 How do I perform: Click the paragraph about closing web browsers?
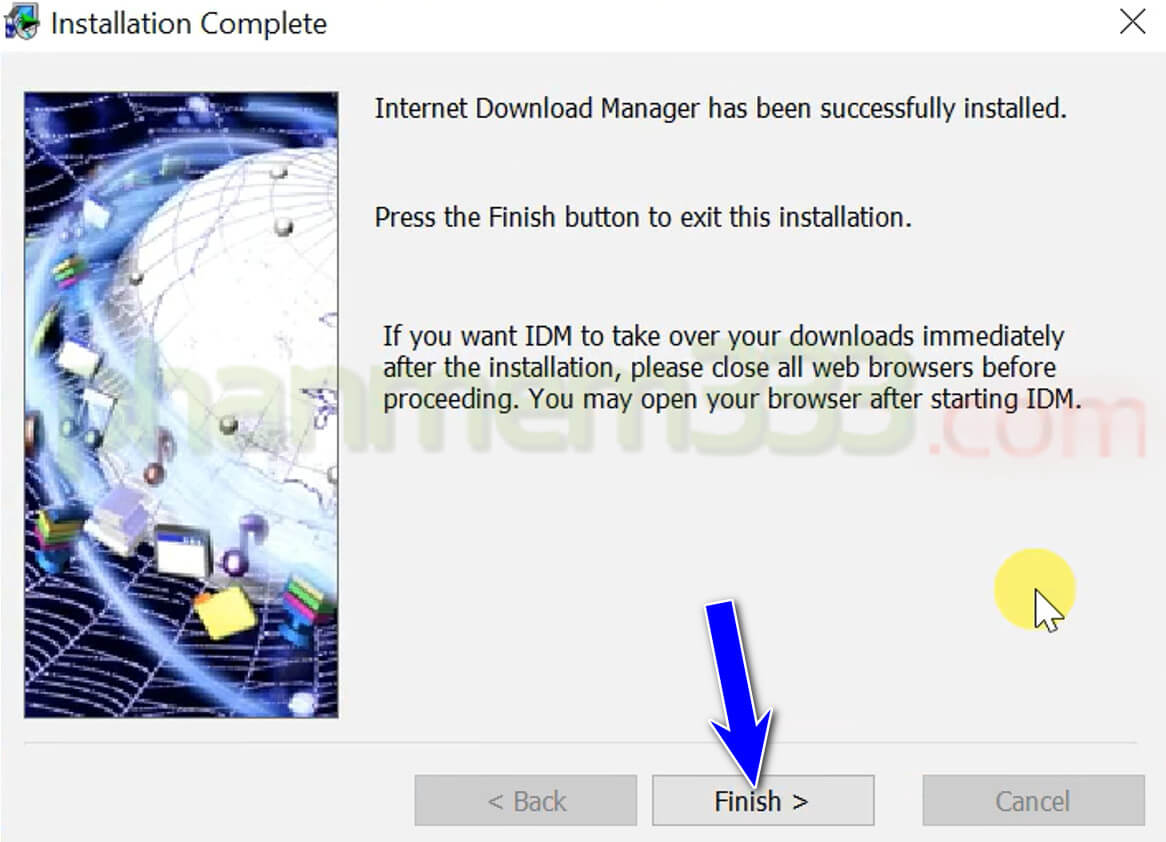732,367
